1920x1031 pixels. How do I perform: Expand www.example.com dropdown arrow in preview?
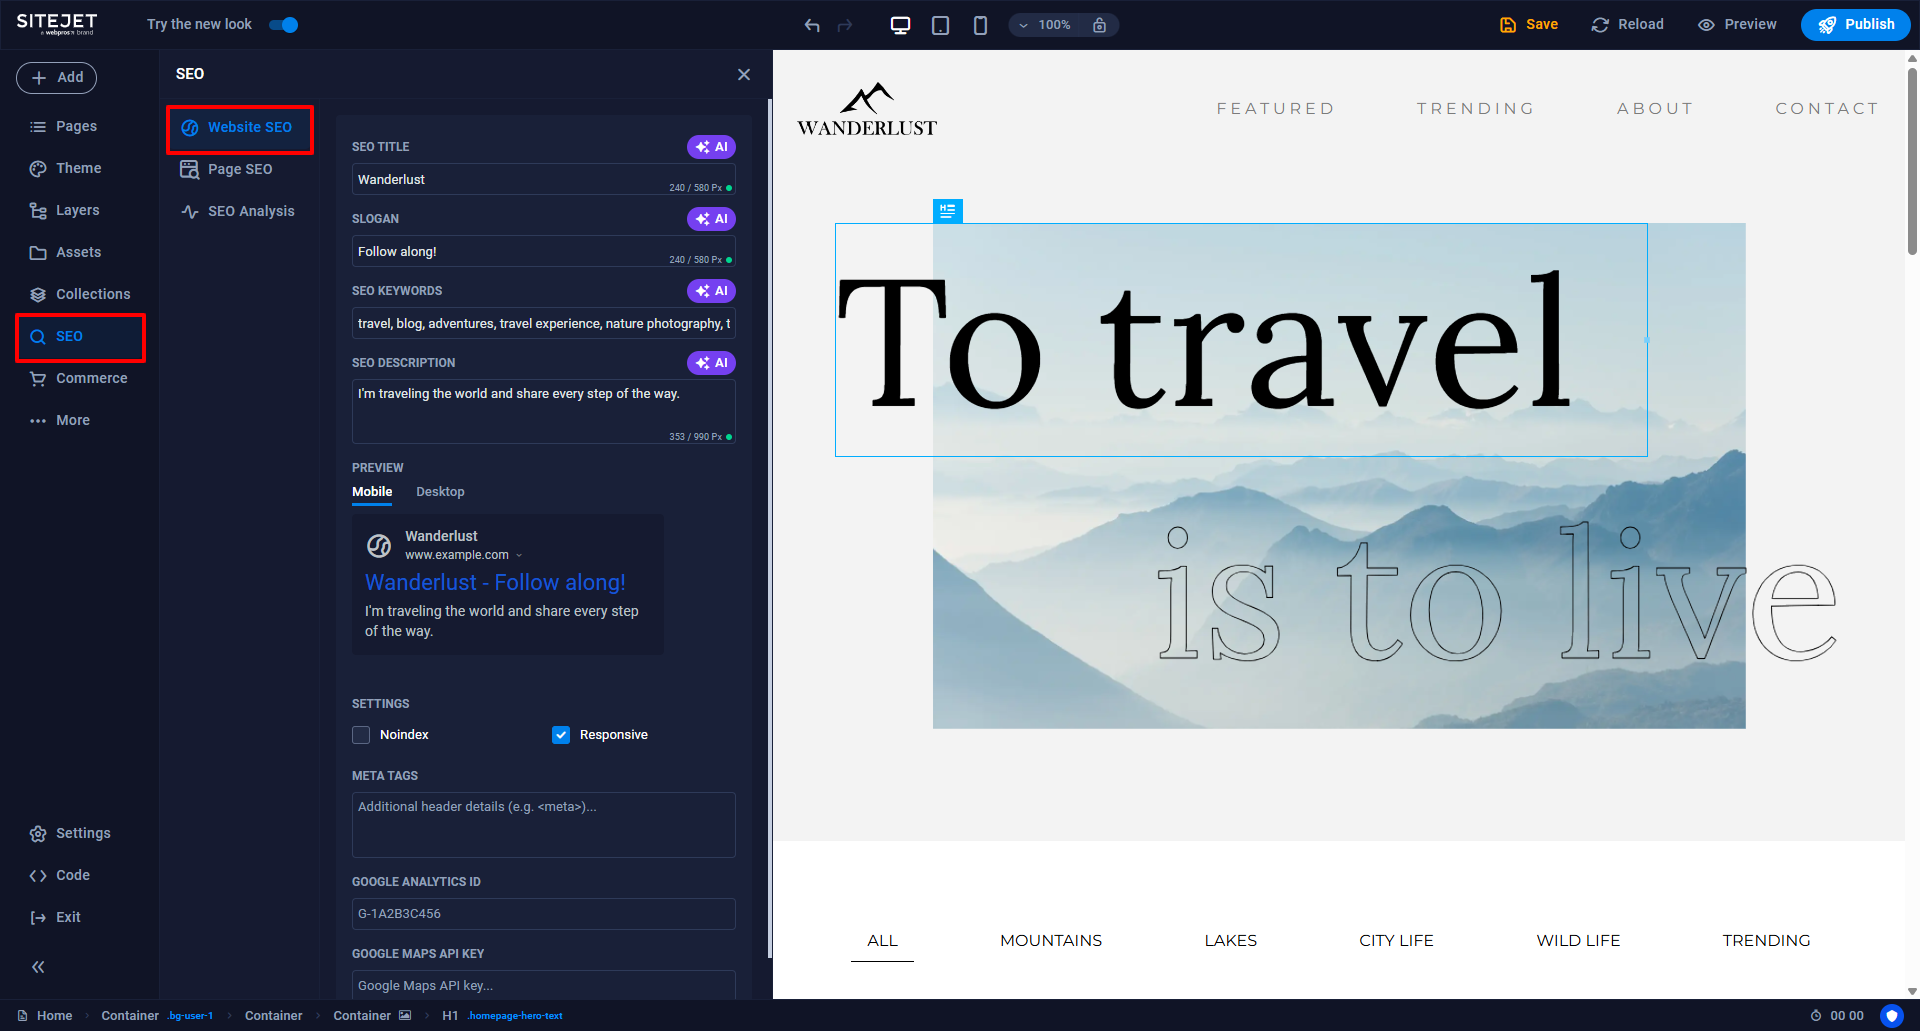(x=519, y=555)
